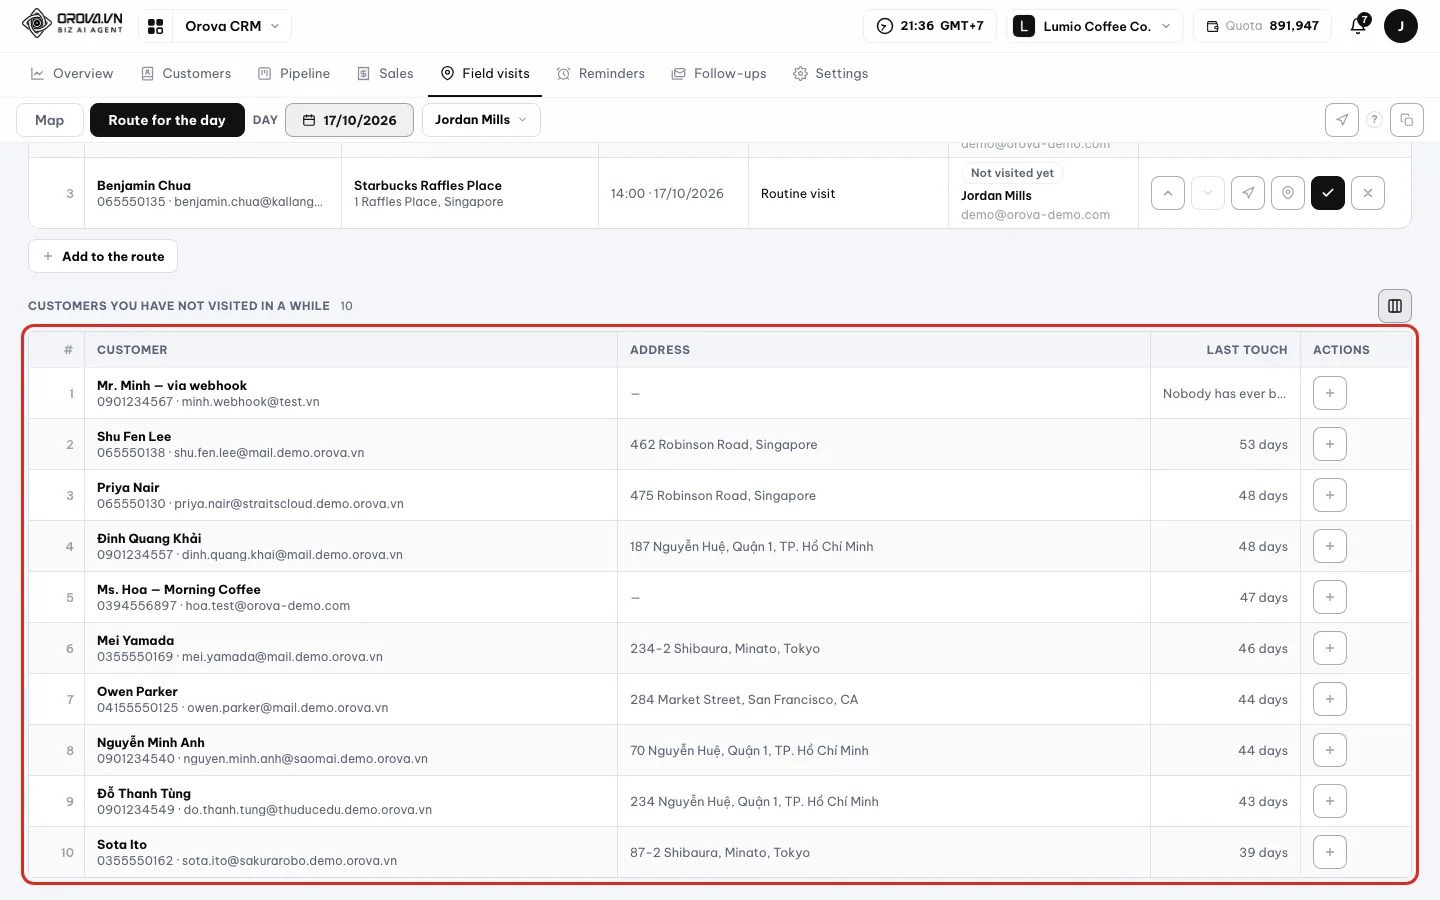Viewport: 1440px width, 900px height.
Task: Click the 21:36 GMT+7 clock button
Action: click(x=930, y=26)
